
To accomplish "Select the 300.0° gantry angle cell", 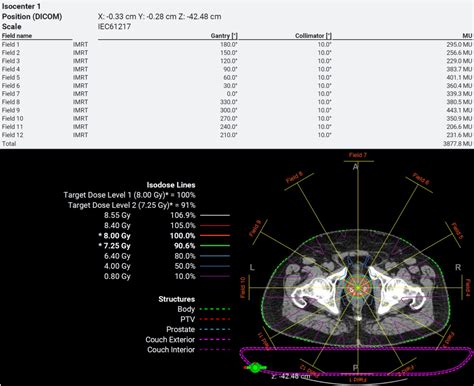I will point(228,110).
